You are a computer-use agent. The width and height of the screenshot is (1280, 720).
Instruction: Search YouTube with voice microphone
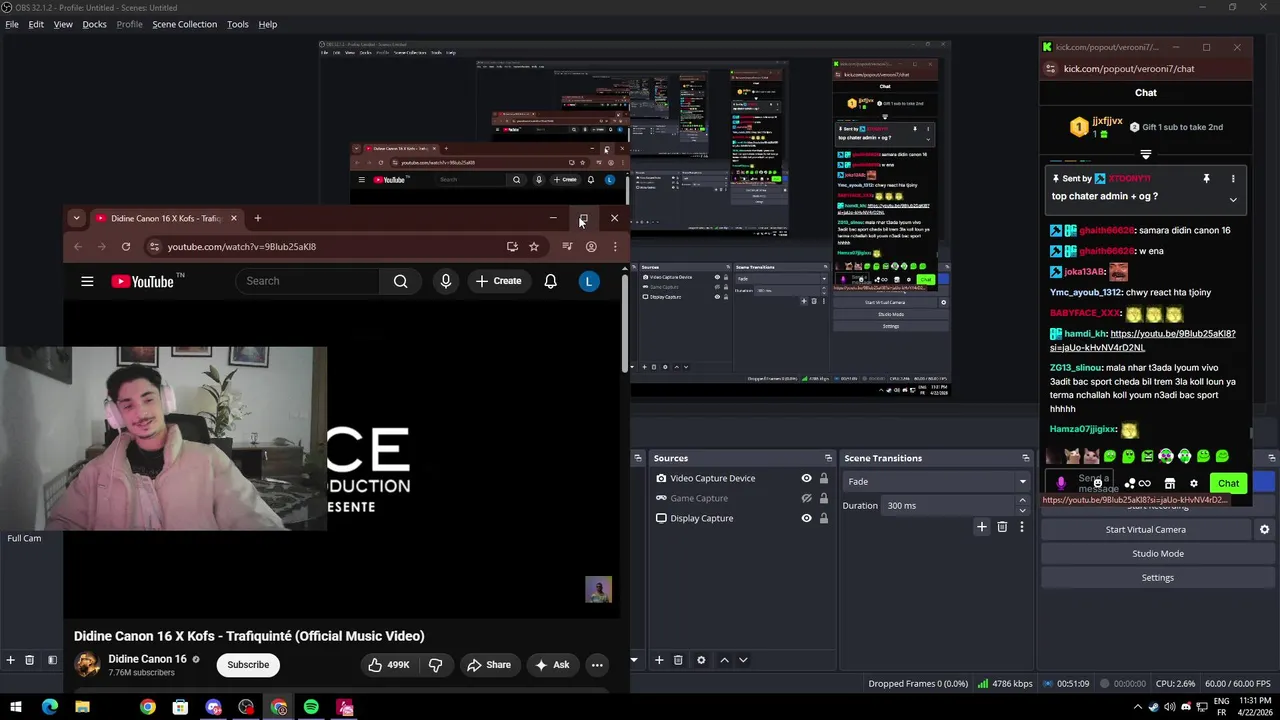[x=446, y=282]
